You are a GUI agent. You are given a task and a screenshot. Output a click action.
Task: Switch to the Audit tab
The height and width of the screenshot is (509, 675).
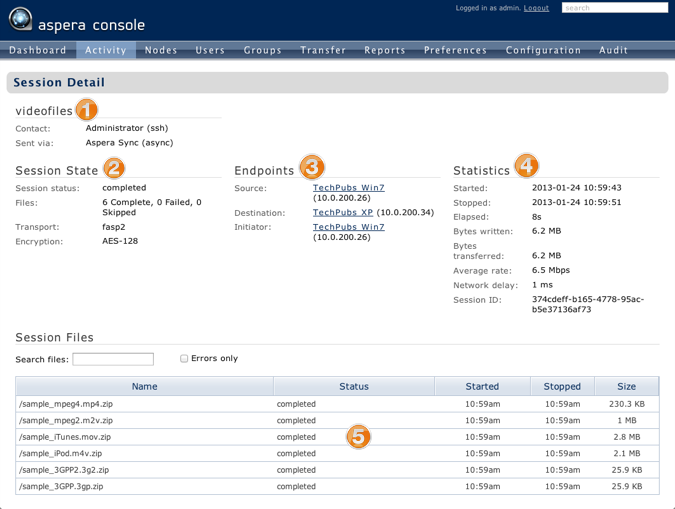click(x=613, y=50)
